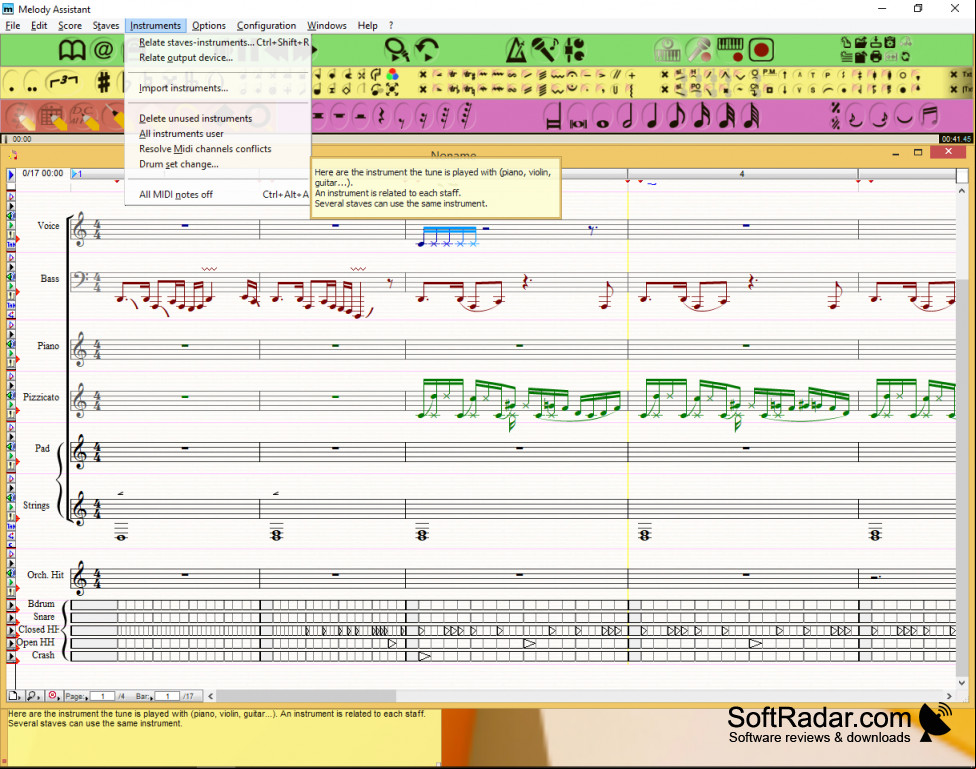
Task: Select the eighth note duration
Action: (677, 116)
